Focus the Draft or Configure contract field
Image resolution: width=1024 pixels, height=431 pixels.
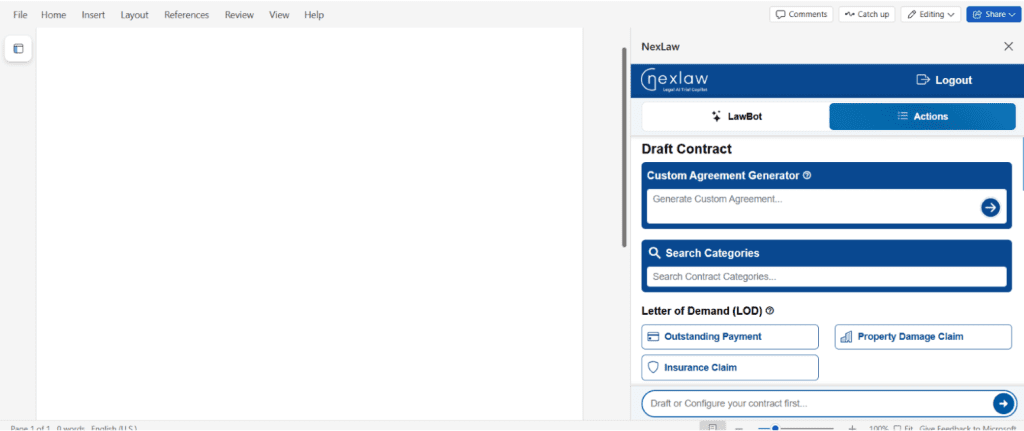click(x=816, y=404)
